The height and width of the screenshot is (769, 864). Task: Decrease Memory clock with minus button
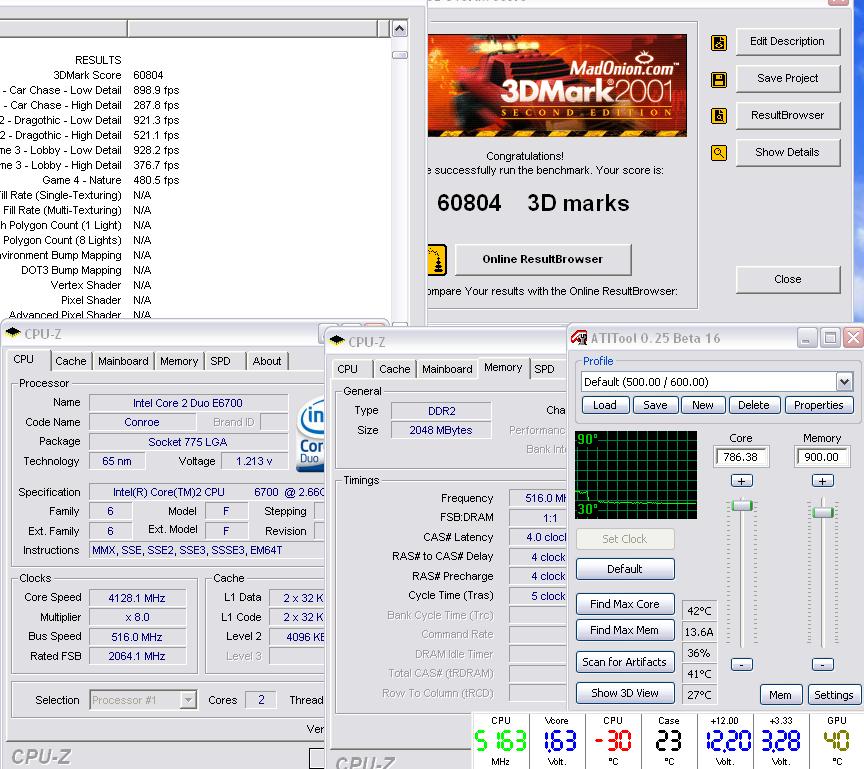tap(823, 664)
